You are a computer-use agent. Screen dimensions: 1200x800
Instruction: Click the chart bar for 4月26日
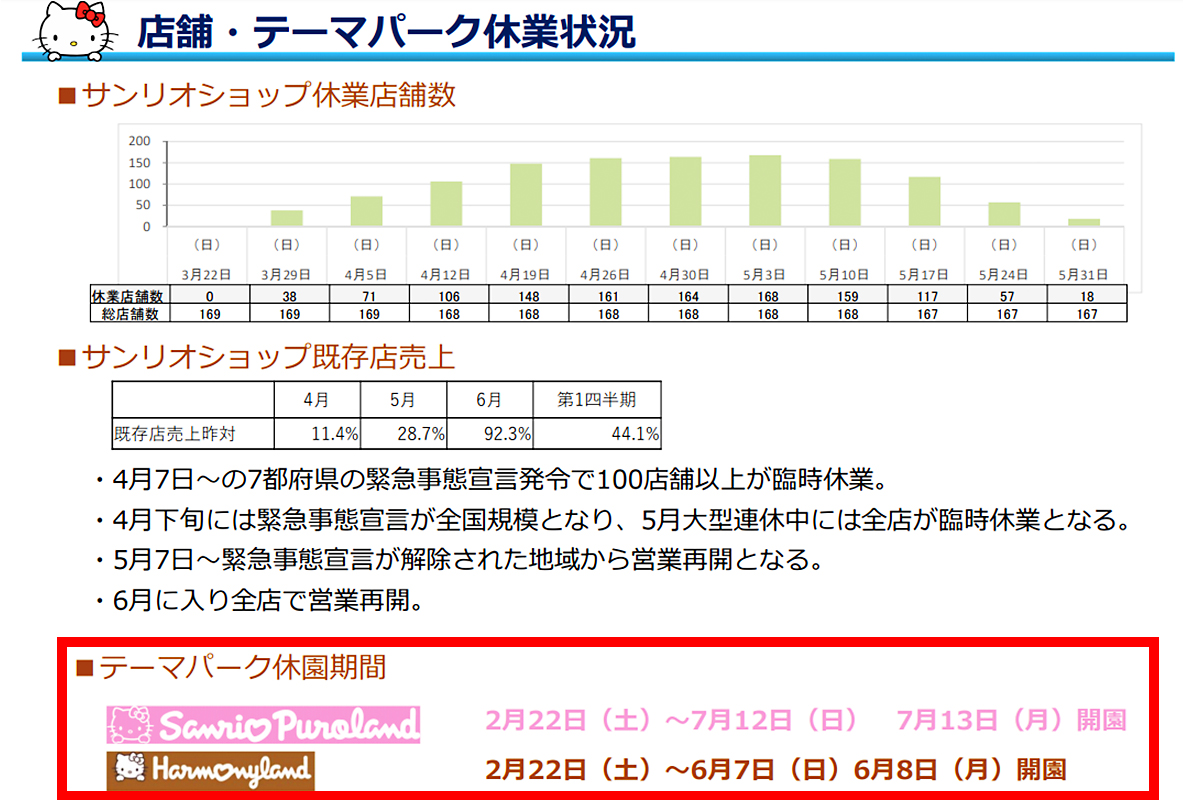606,192
